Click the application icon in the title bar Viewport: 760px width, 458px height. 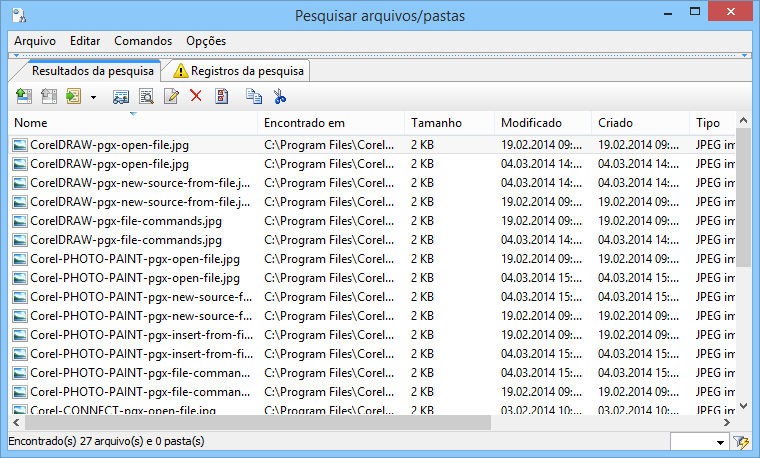19,16
